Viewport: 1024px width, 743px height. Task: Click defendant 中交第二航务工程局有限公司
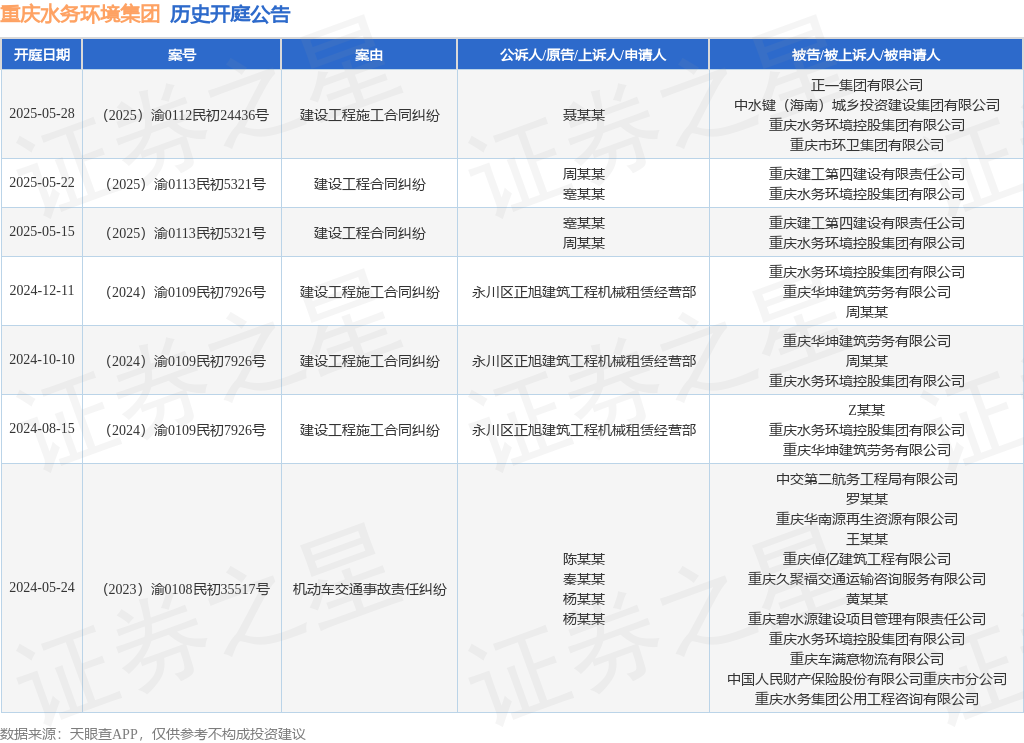867,479
